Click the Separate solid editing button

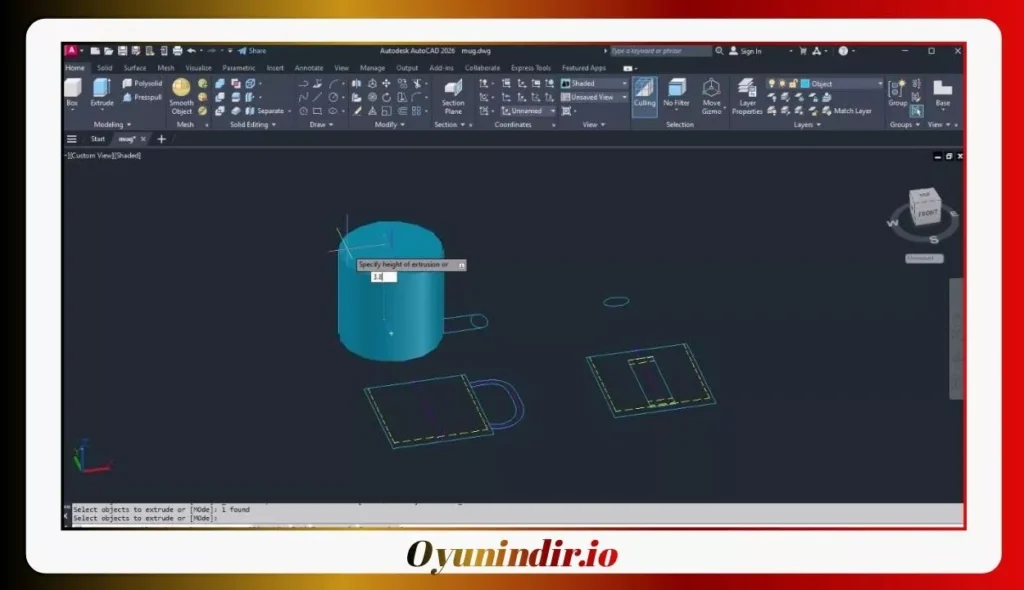tap(266, 110)
